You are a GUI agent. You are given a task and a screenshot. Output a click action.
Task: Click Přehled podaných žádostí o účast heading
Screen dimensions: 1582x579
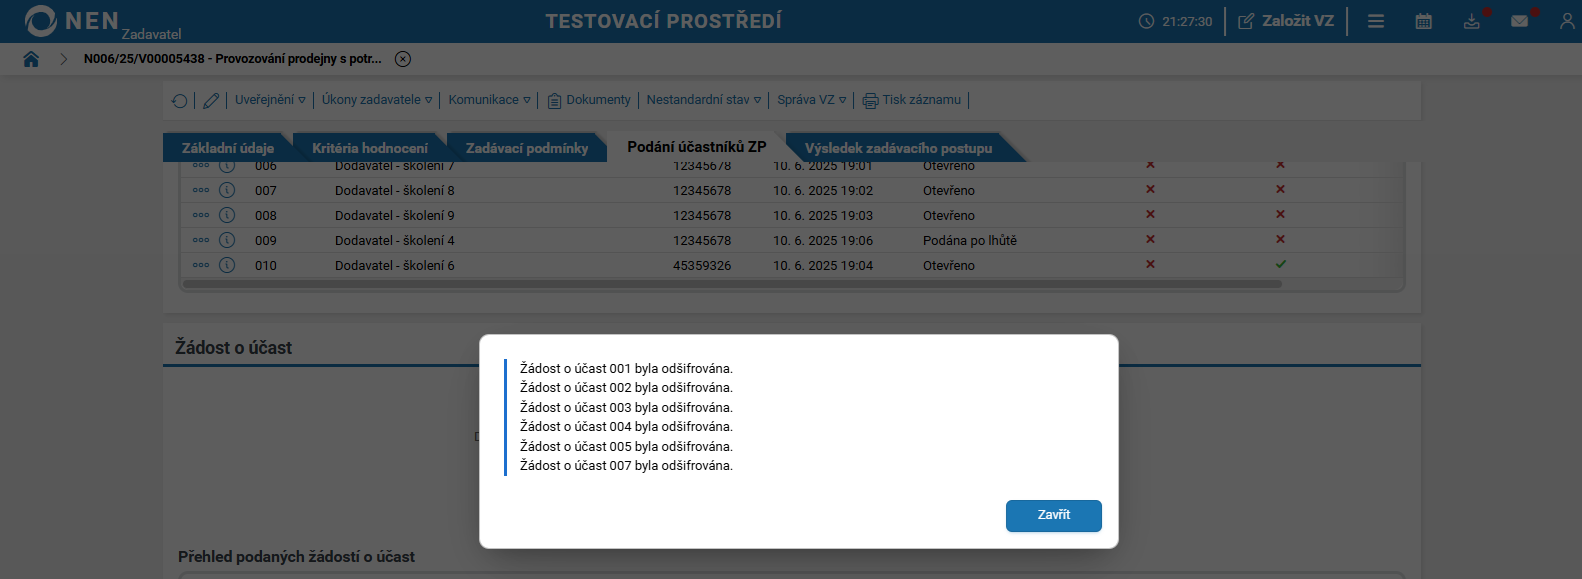coord(296,557)
